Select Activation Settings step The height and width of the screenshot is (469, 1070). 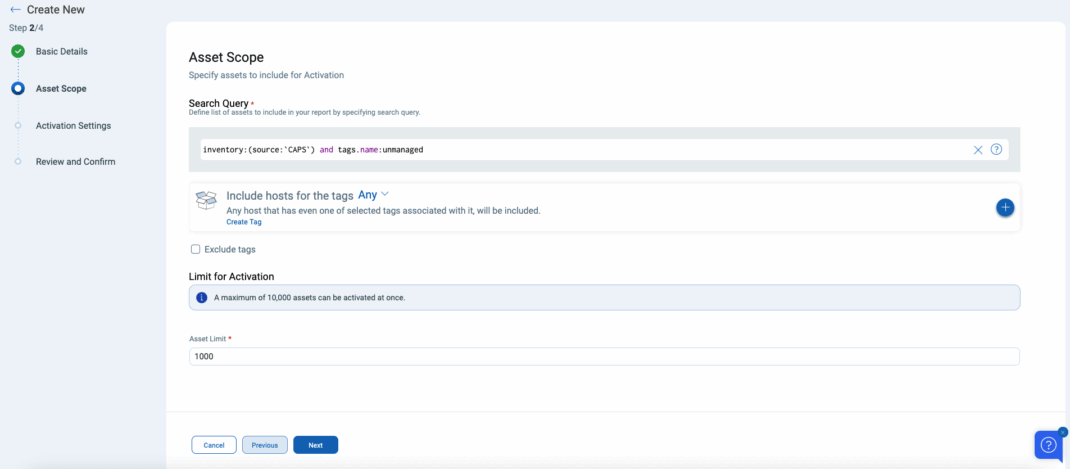point(73,126)
